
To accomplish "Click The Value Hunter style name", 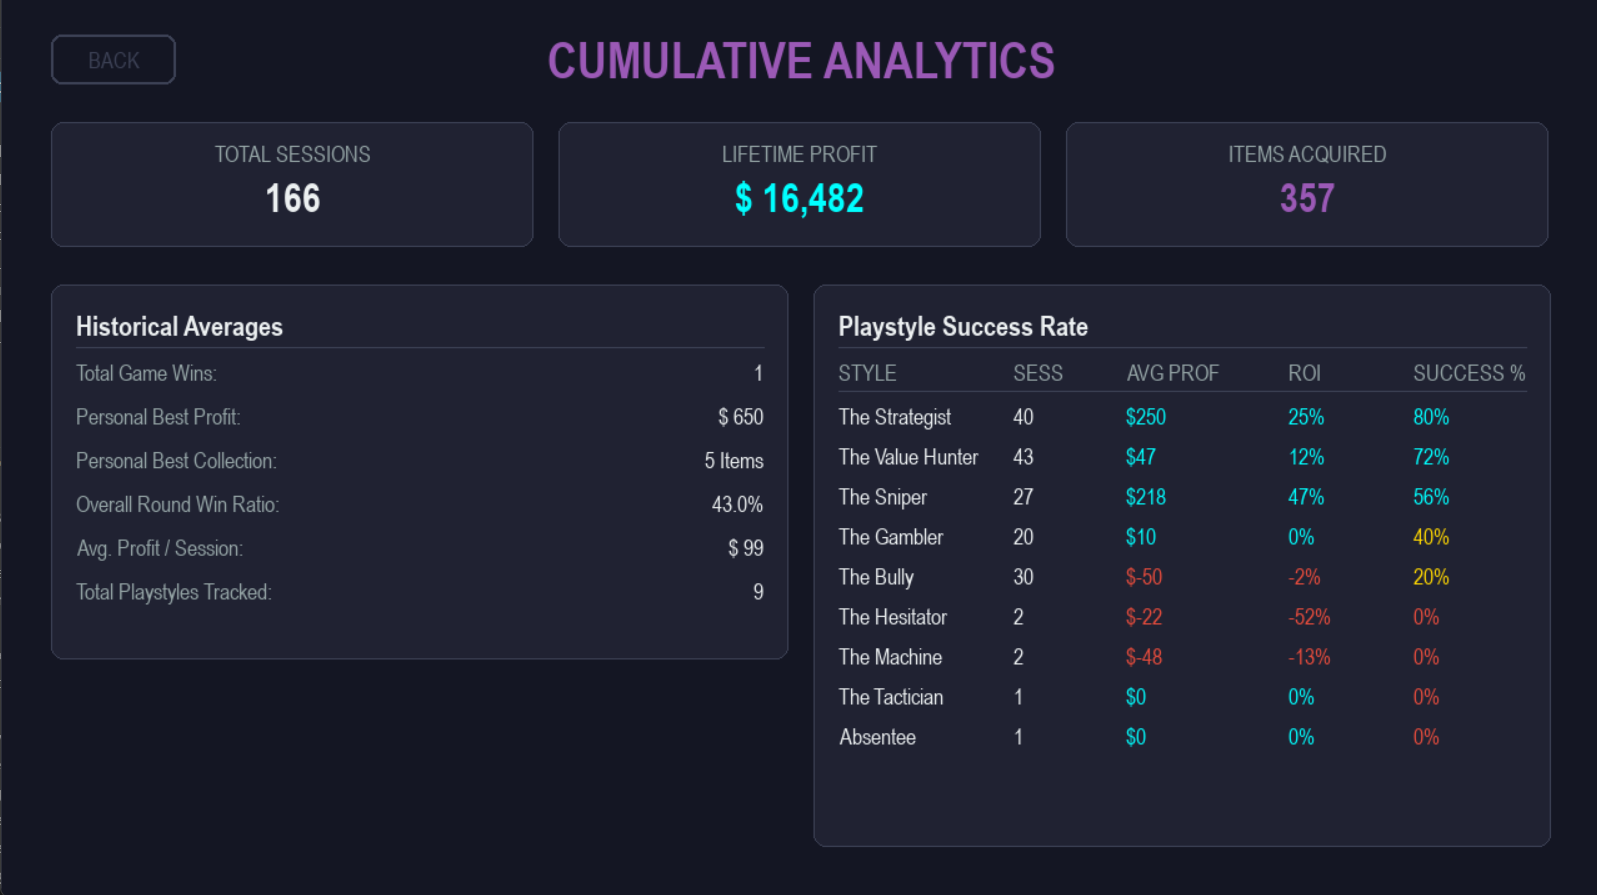I will tap(908, 457).
